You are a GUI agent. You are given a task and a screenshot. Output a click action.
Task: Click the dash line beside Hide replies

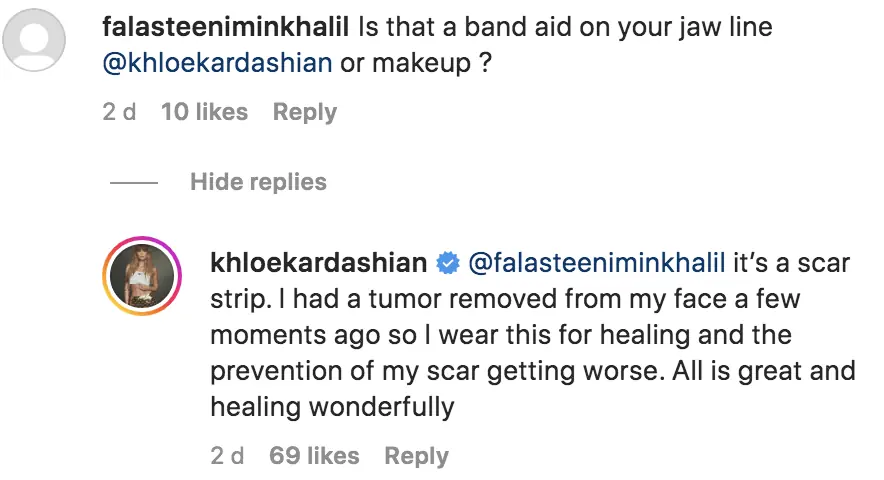click(133, 183)
